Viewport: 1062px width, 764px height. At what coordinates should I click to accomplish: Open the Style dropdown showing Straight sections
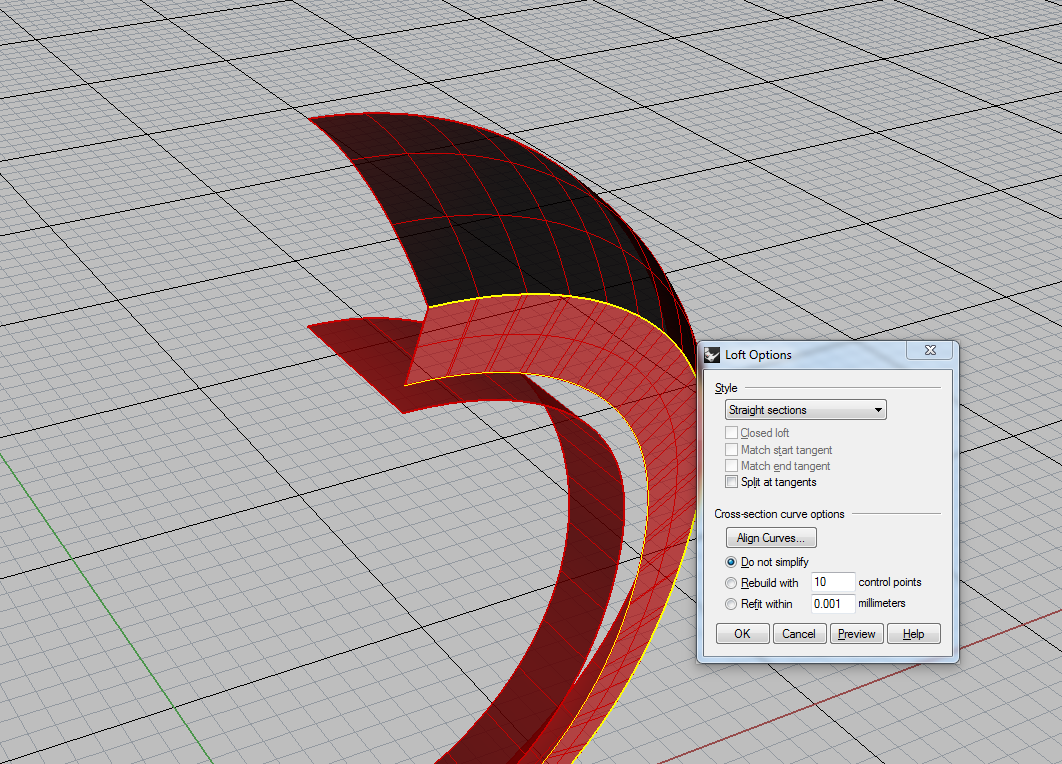click(805, 410)
